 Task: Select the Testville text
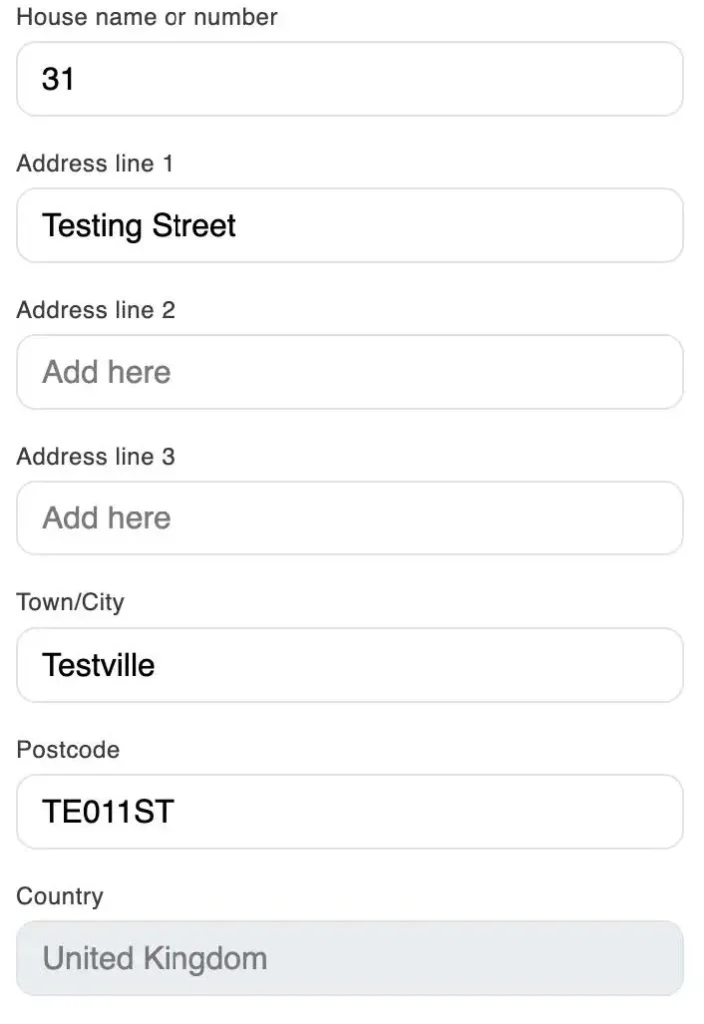(97, 664)
